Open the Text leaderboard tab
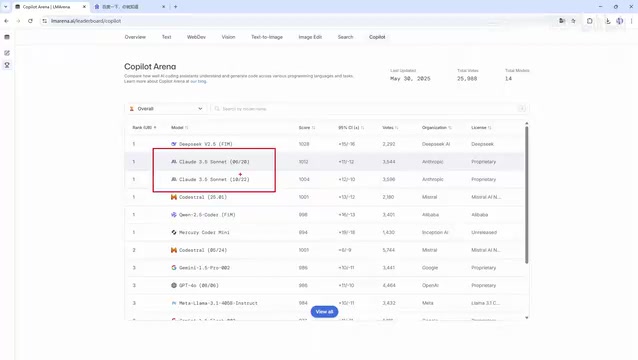Viewport: 638px width, 360px height. click(167, 37)
